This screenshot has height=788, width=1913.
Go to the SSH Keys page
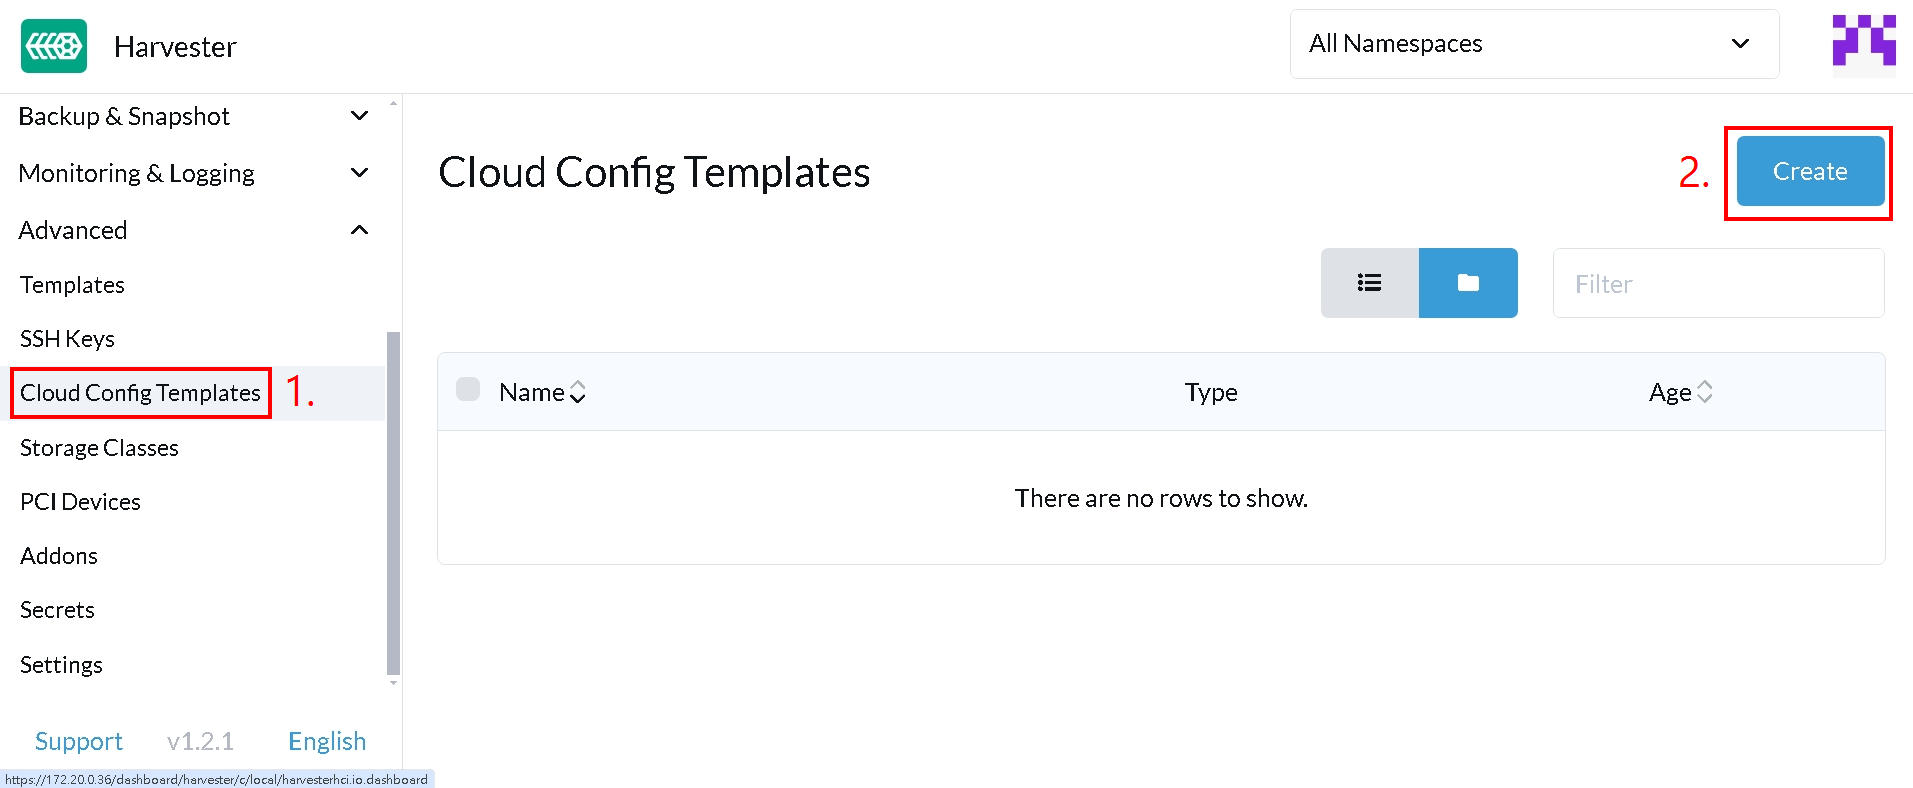(67, 339)
